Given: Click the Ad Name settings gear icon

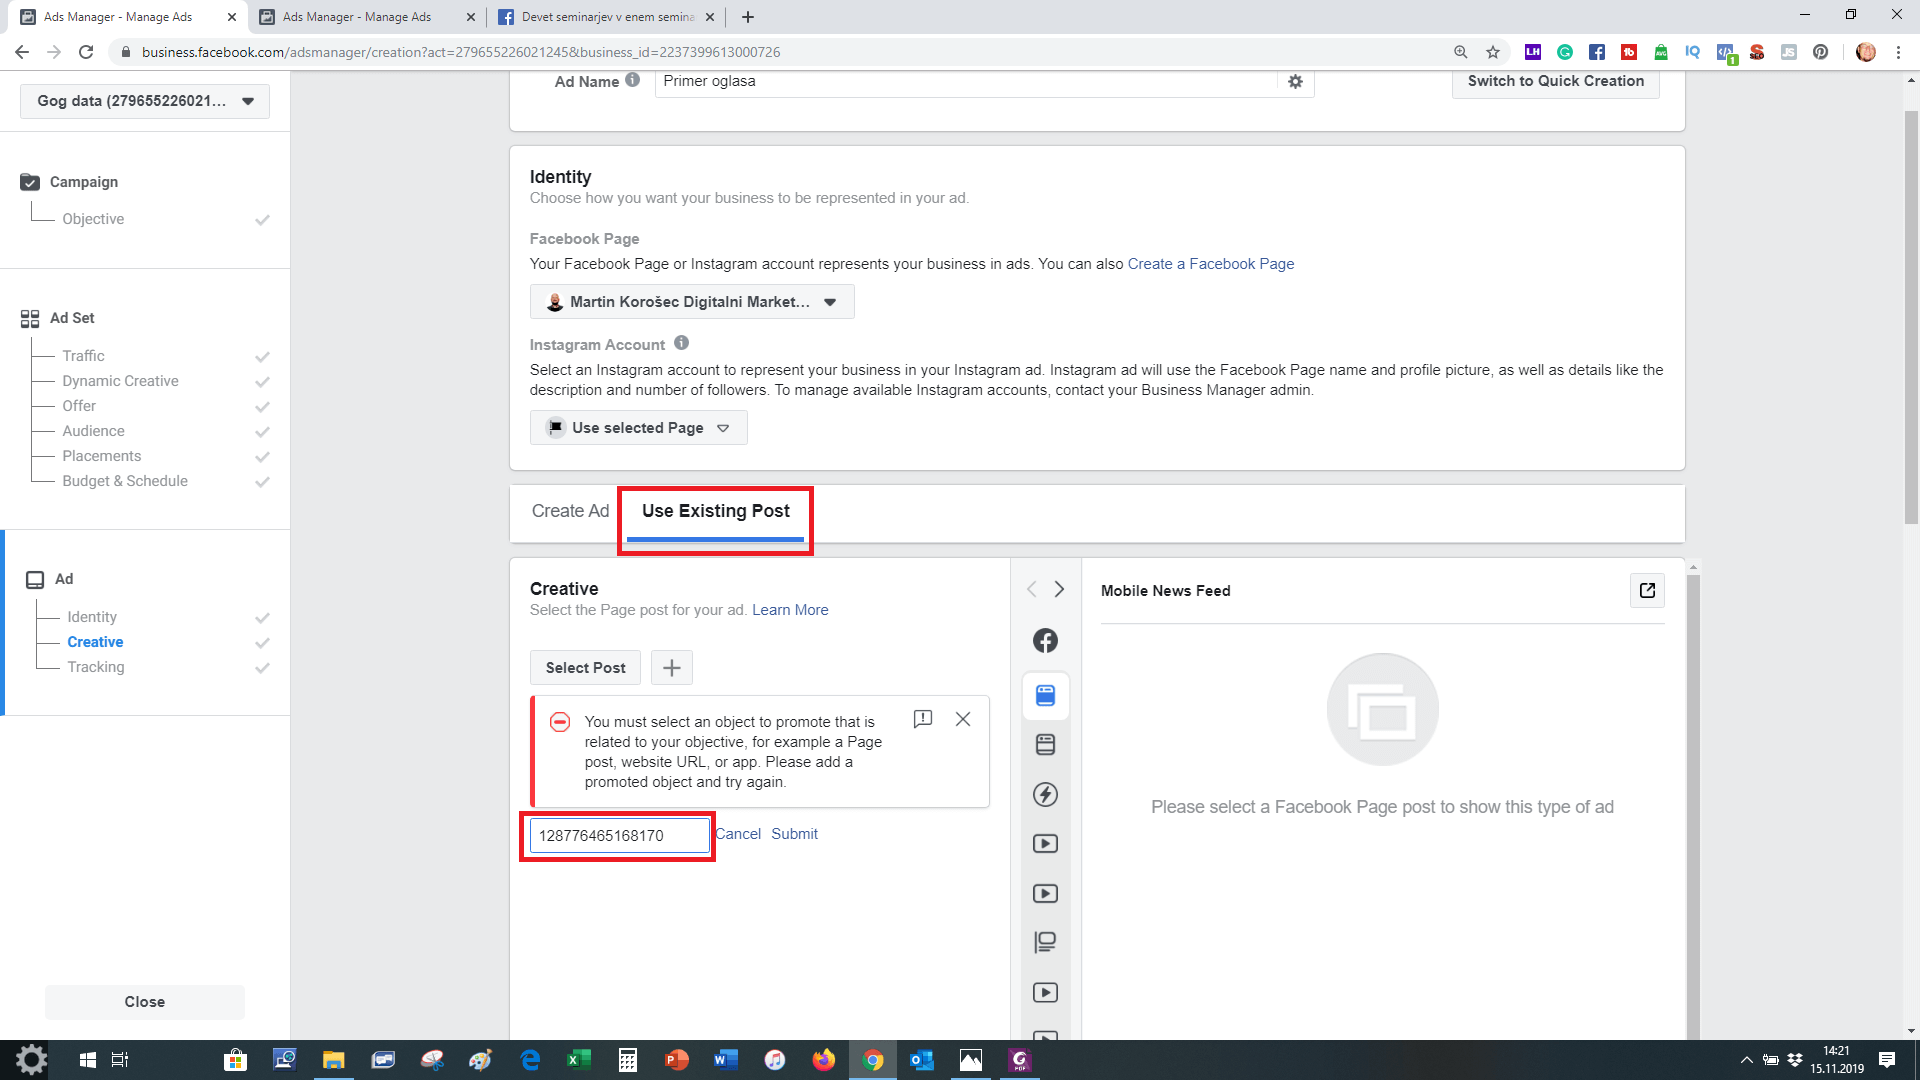Looking at the screenshot, I should [x=1295, y=82].
